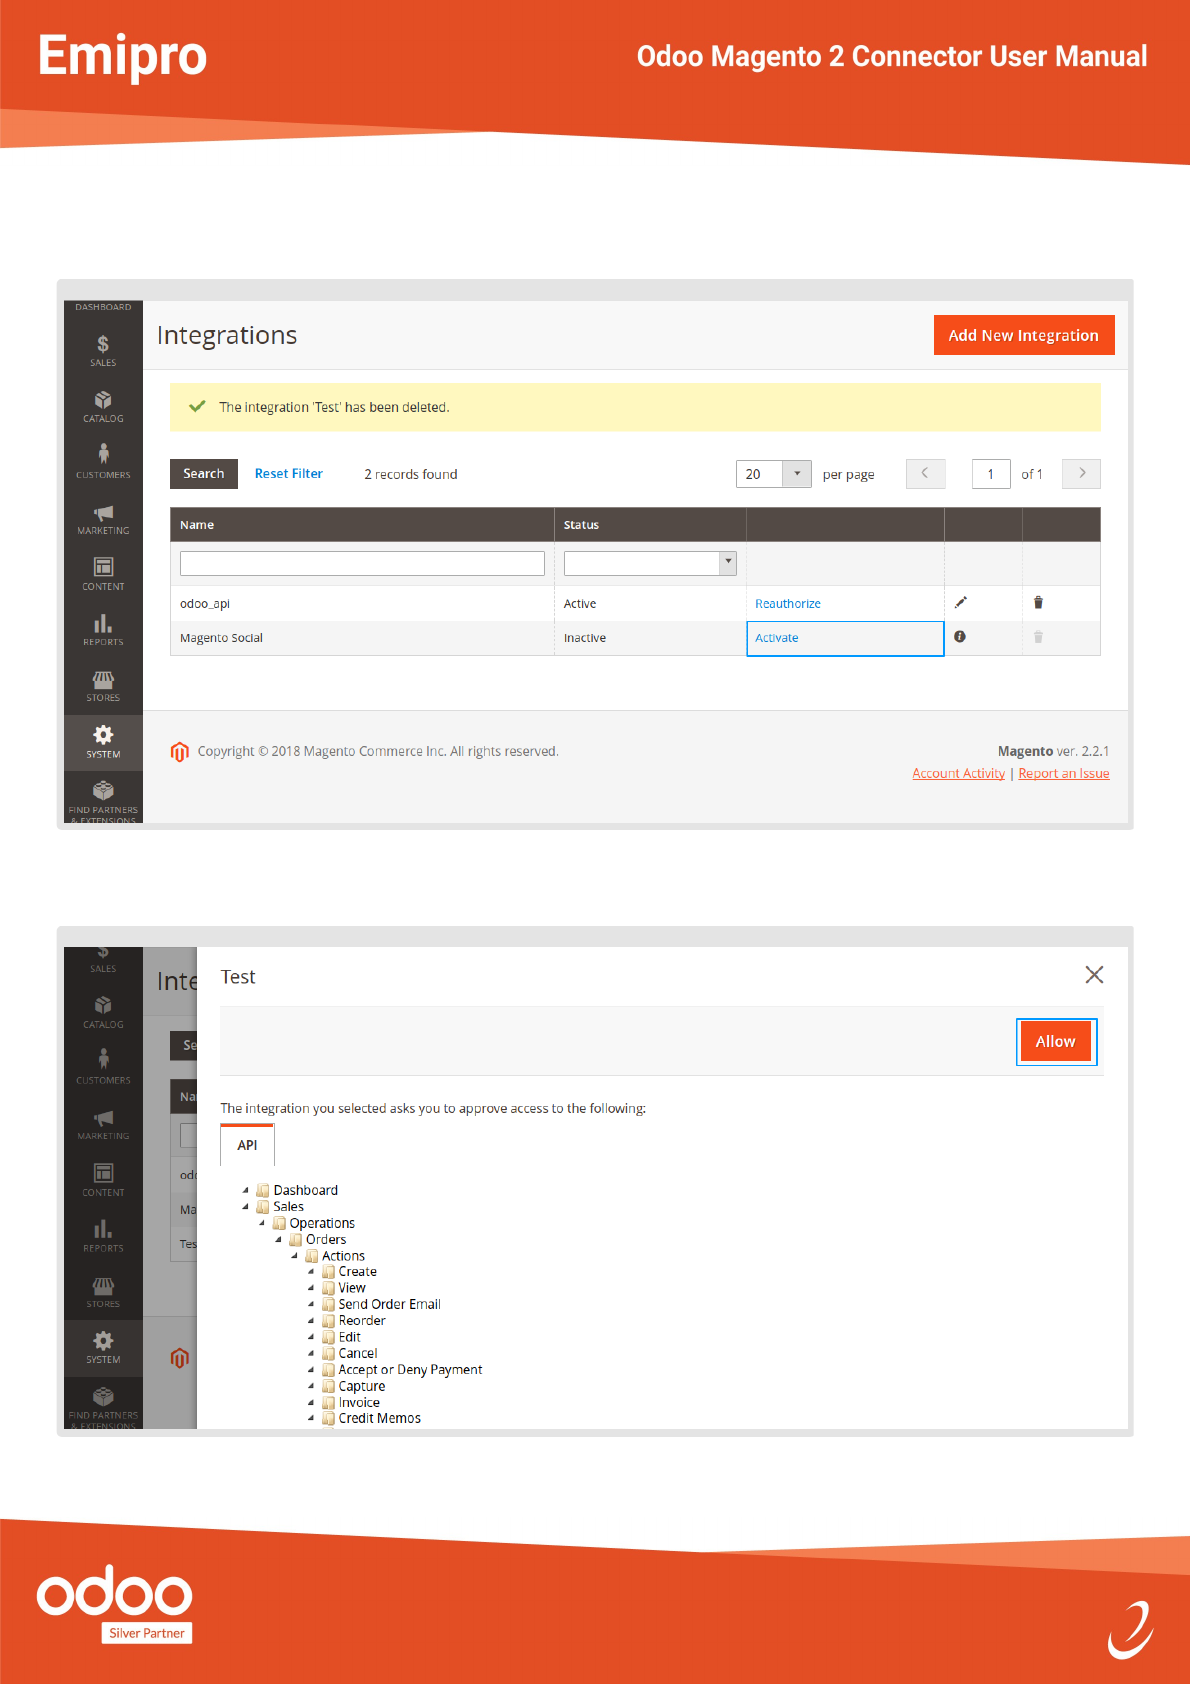Open Sales menu in upper Magento sidebar

click(x=103, y=350)
